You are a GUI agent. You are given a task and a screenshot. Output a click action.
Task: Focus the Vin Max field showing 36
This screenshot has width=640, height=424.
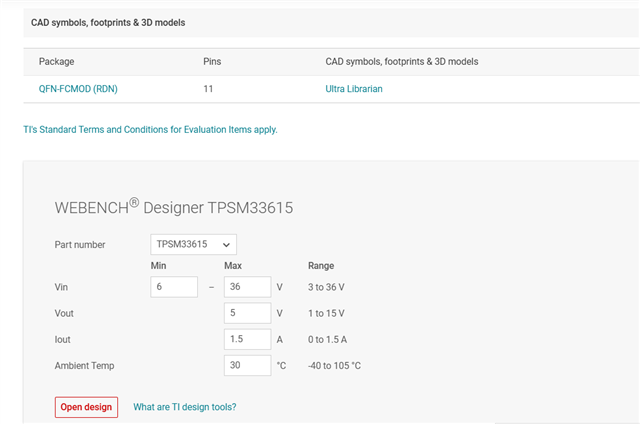247,287
